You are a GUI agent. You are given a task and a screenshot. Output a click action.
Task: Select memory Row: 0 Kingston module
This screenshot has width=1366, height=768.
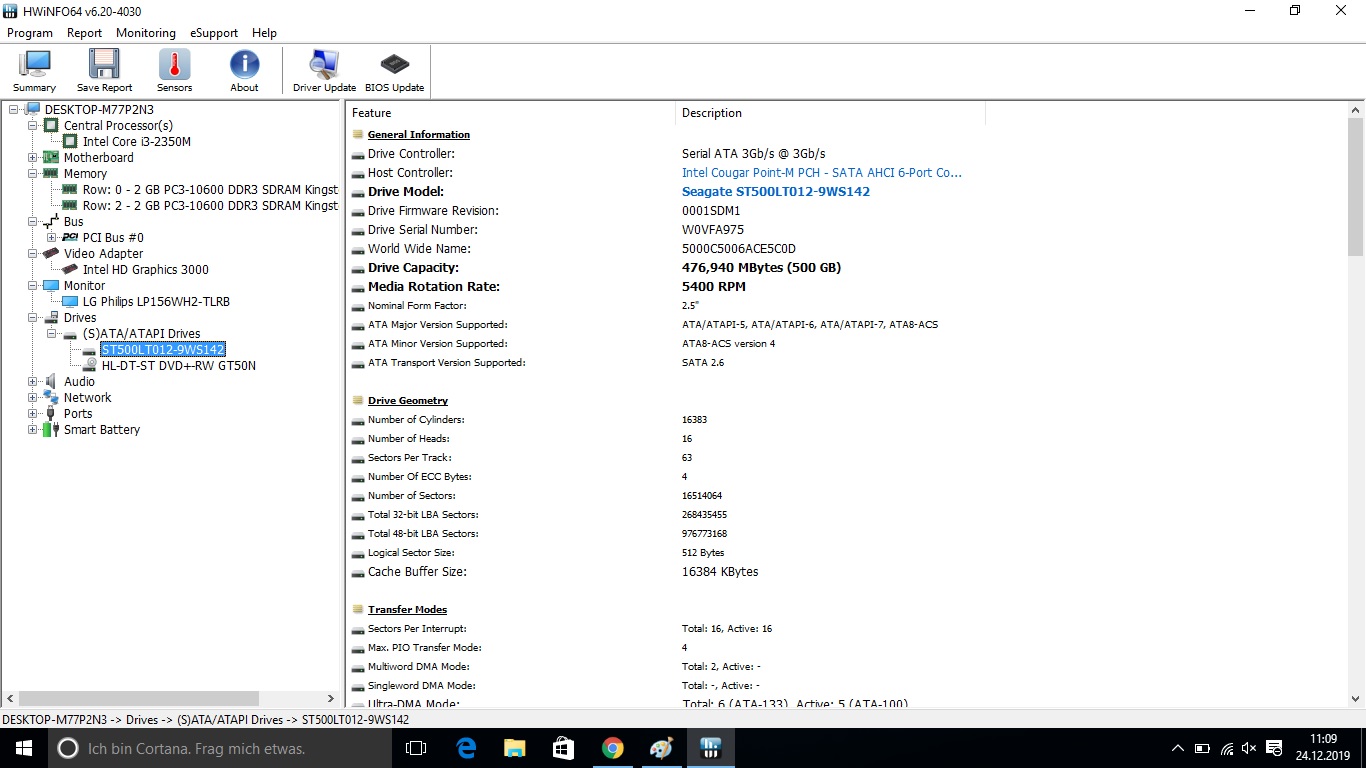(x=210, y=190)
